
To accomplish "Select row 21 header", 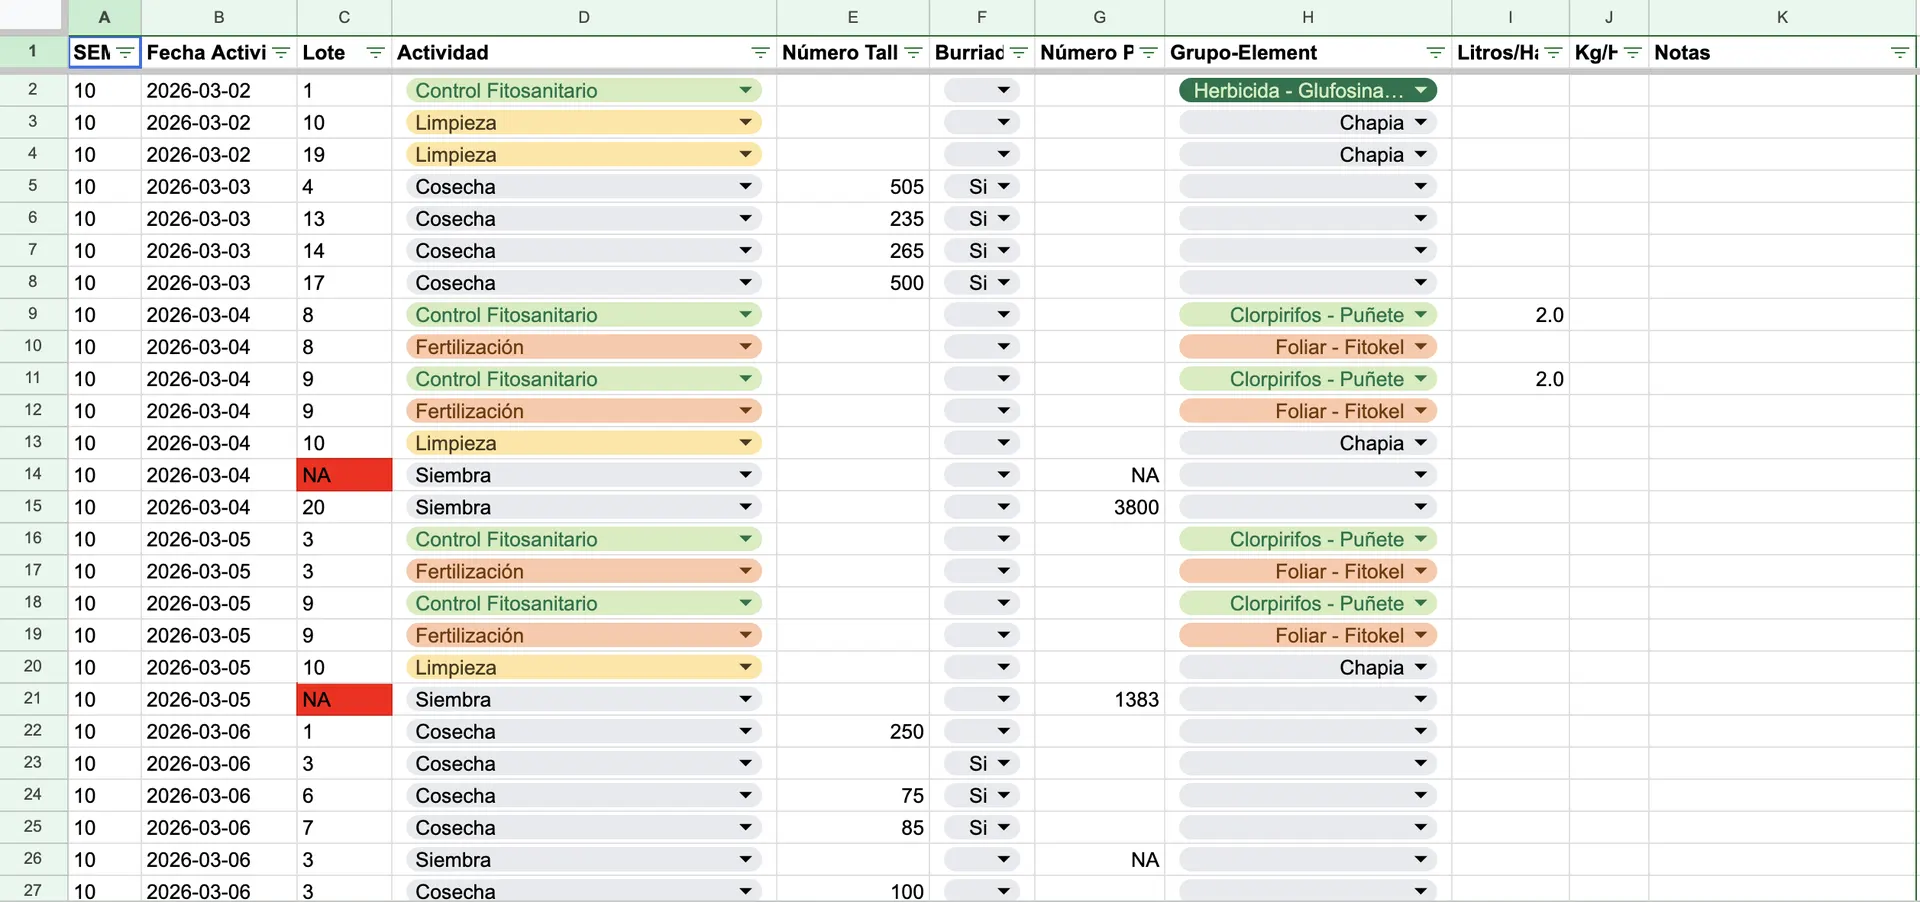I will [33, 699].
